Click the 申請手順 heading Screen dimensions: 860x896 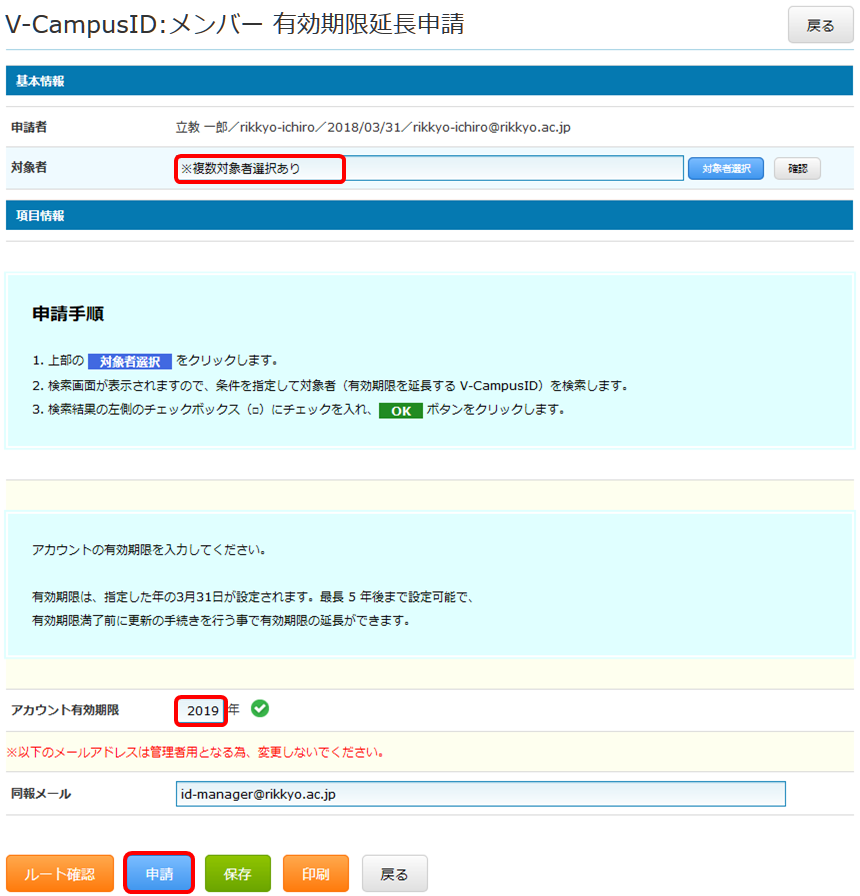tap(68, 314)
